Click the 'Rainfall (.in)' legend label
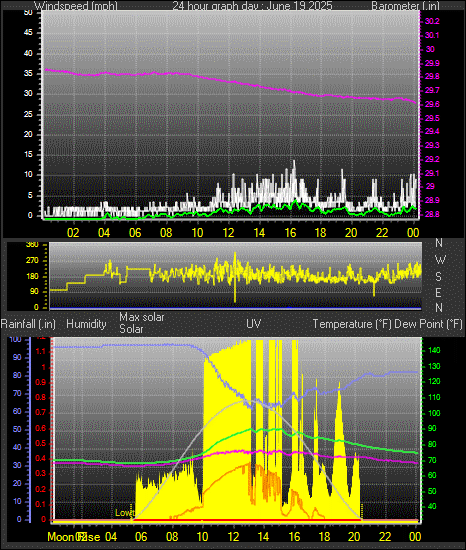This screenshot has height=550, width=466. (28, 324)
